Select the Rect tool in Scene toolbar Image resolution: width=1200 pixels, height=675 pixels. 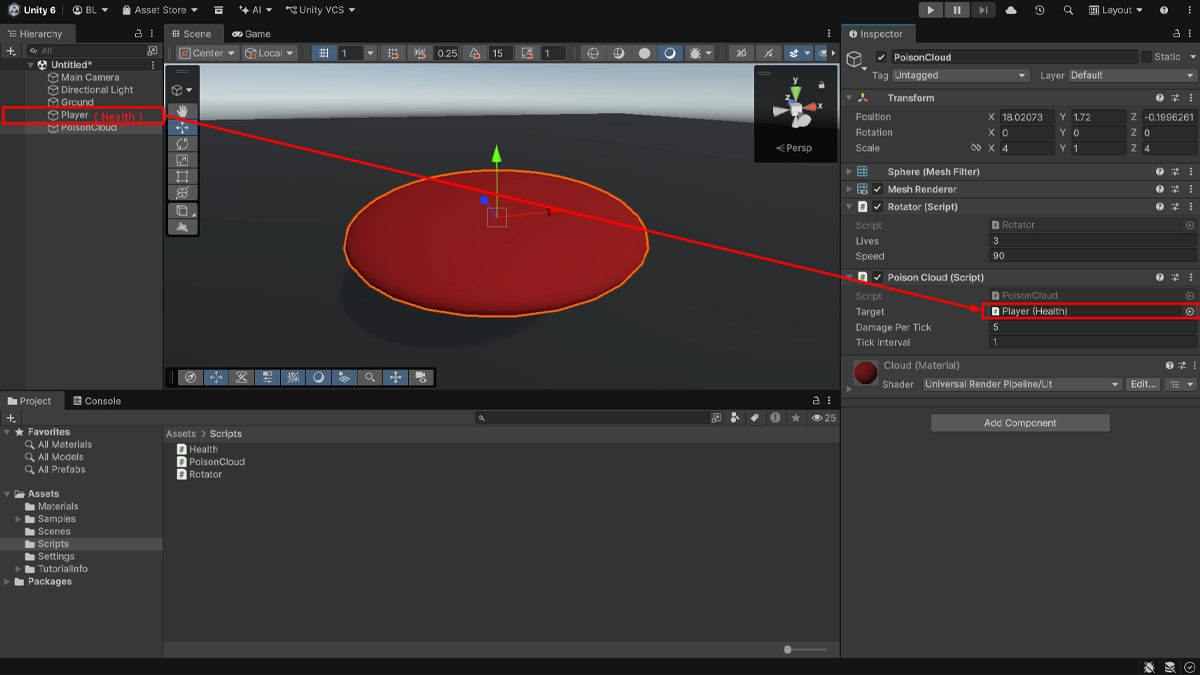click(182, 176)
